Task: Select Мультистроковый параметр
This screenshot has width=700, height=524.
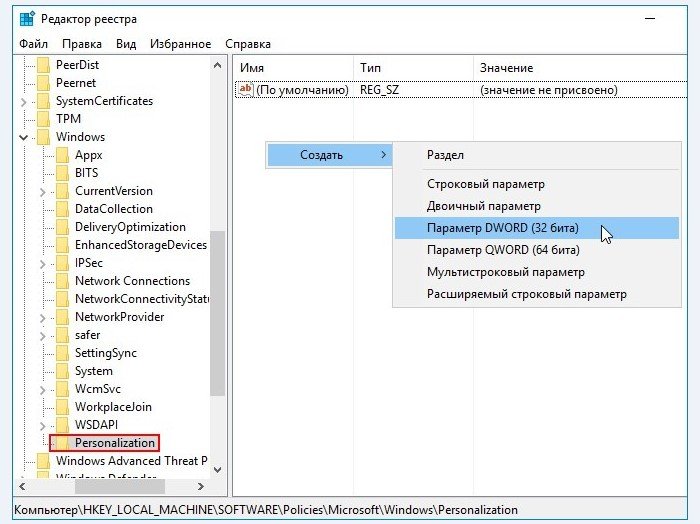Action: pyautogui.click(x=537, y=272)
